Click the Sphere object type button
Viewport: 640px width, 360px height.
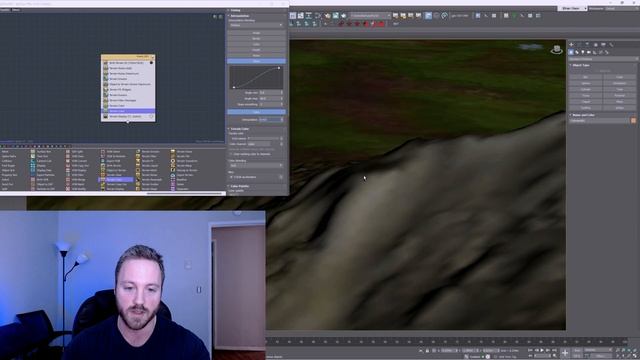[586, 83]
